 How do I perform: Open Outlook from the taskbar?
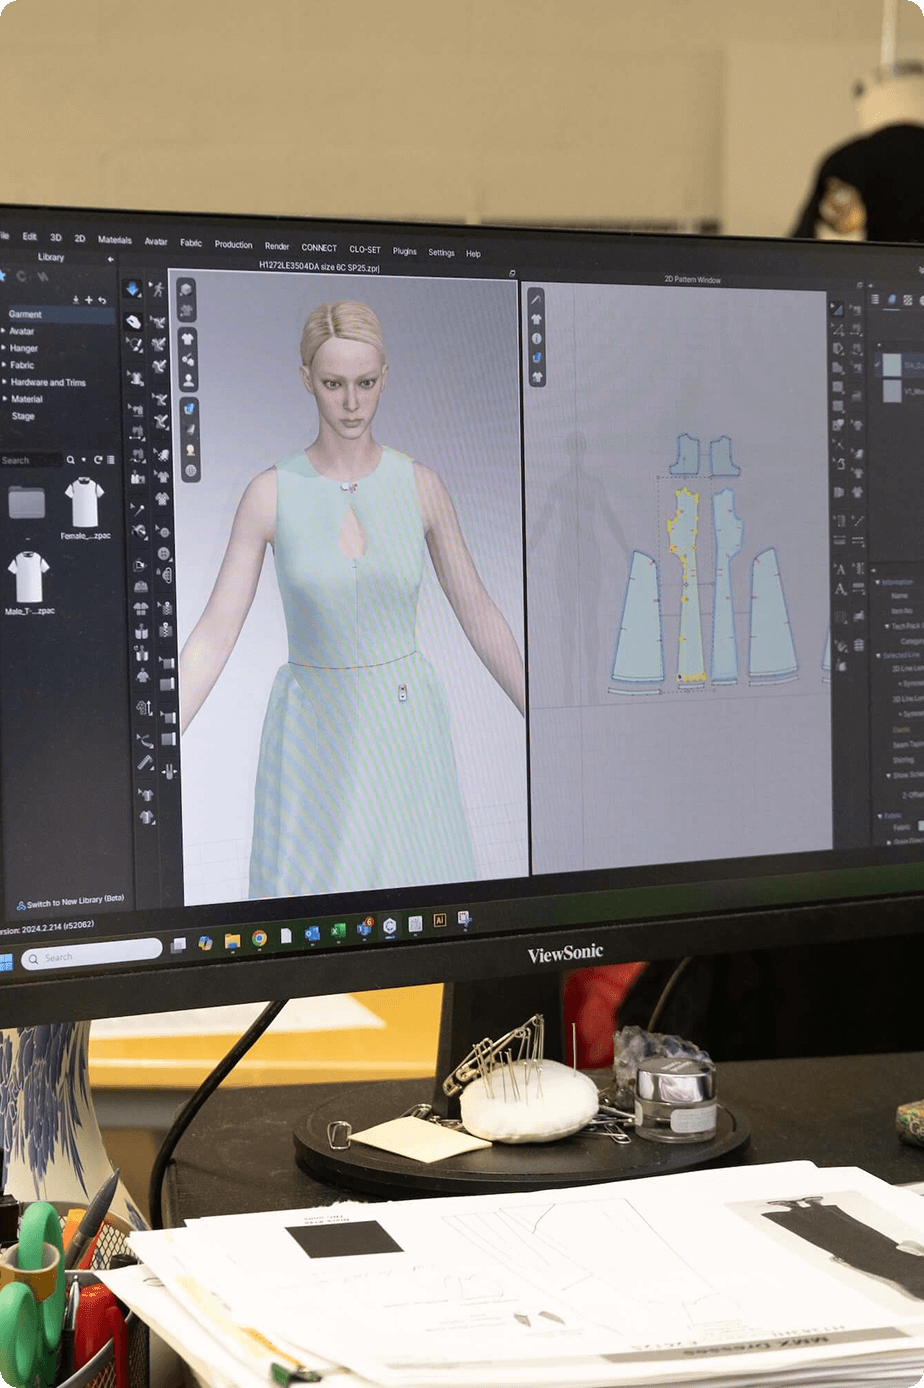point(312,934)
